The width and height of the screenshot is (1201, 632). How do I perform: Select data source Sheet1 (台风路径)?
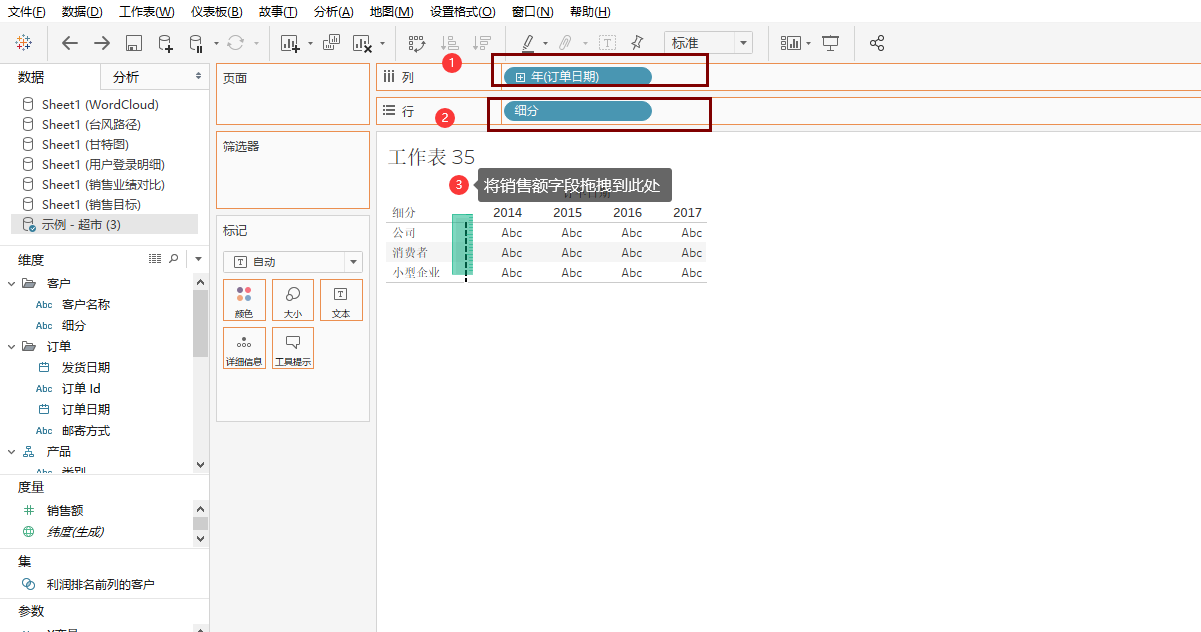point(91,124)
